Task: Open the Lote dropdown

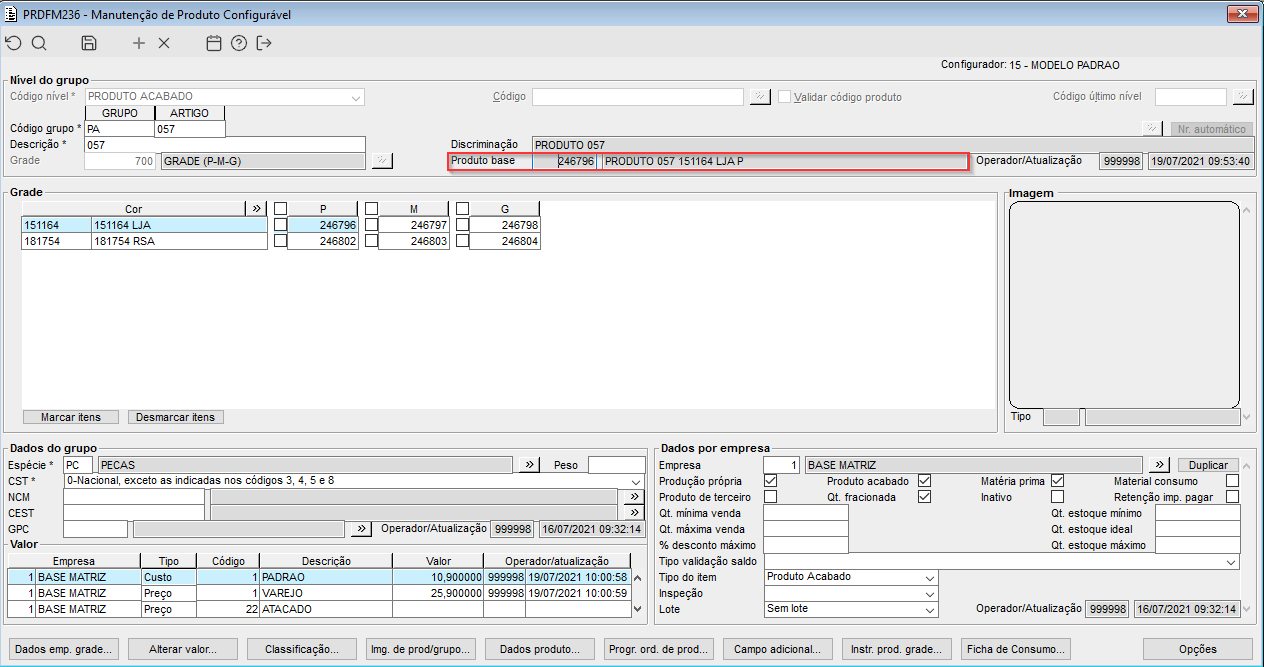Action: (x=930, y=609)
